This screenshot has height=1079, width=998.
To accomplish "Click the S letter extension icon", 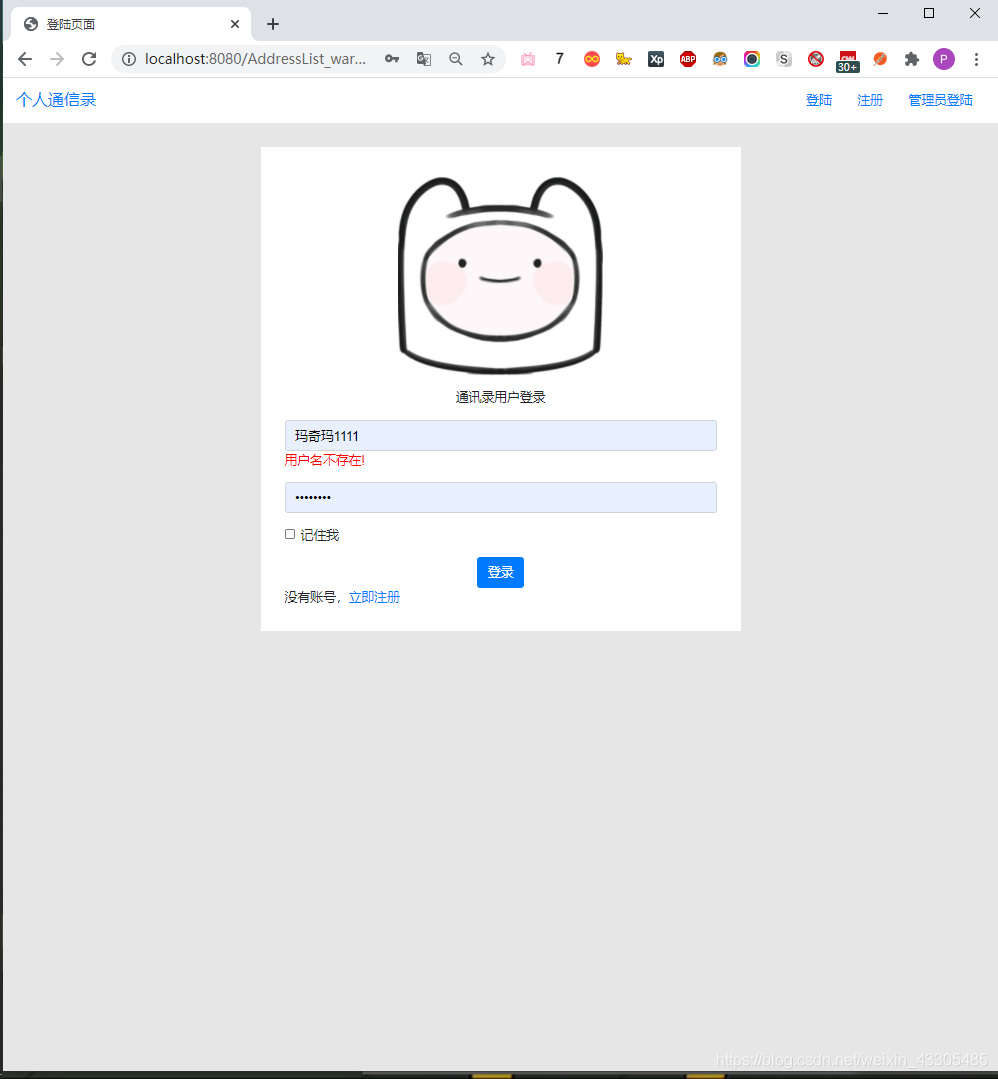I will click(783, 59).
